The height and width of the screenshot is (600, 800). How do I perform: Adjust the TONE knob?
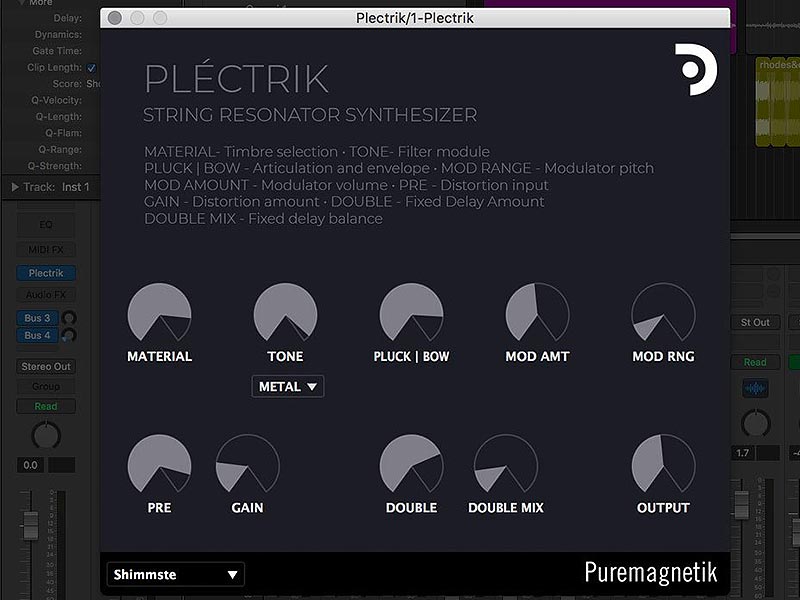[285, 313]
